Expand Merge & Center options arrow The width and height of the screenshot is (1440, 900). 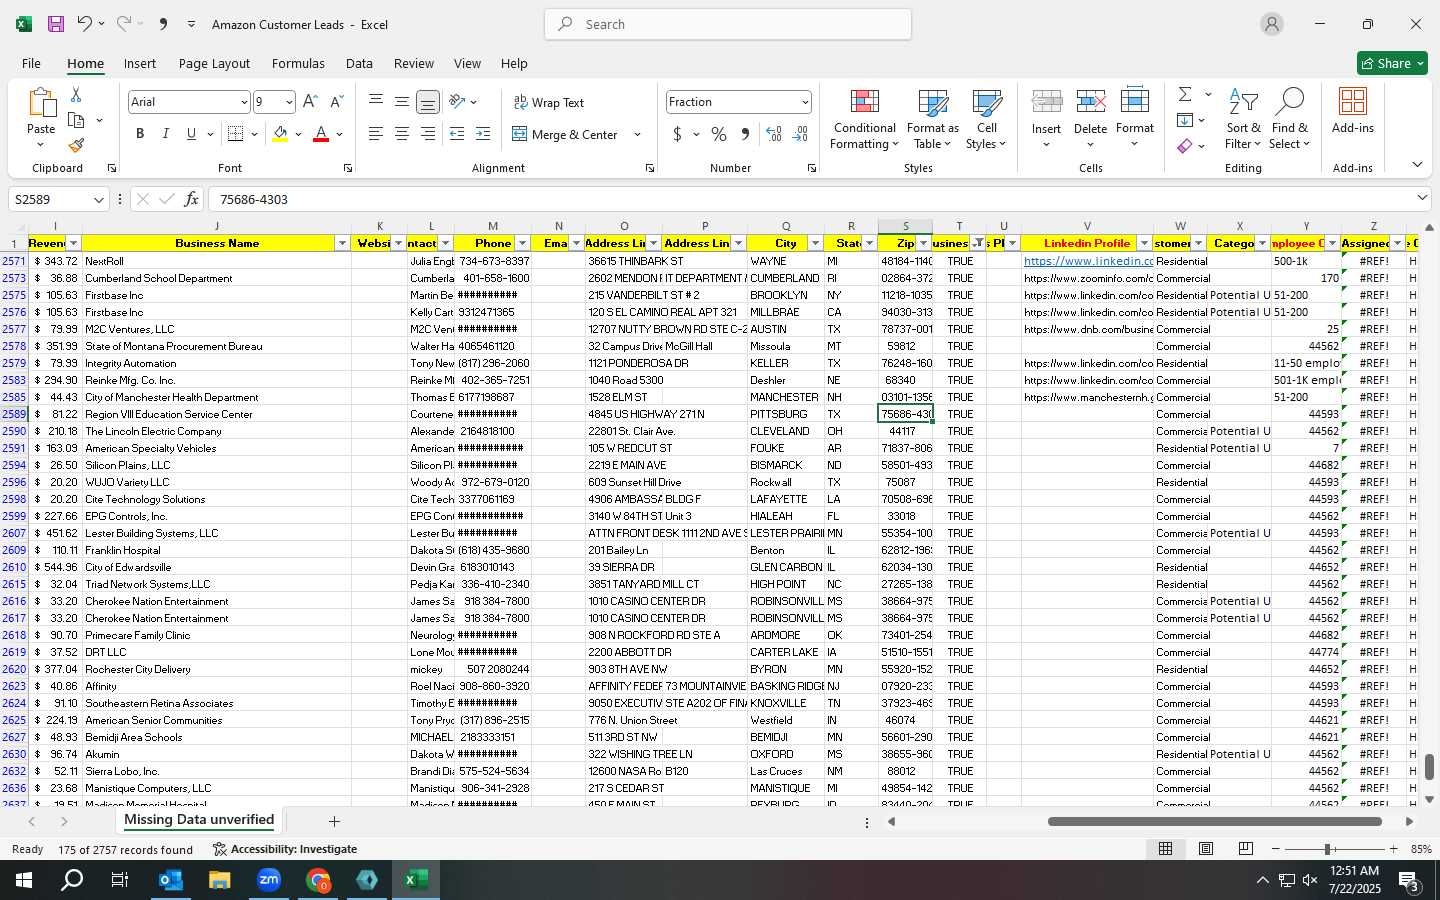[x=637, y=134]
